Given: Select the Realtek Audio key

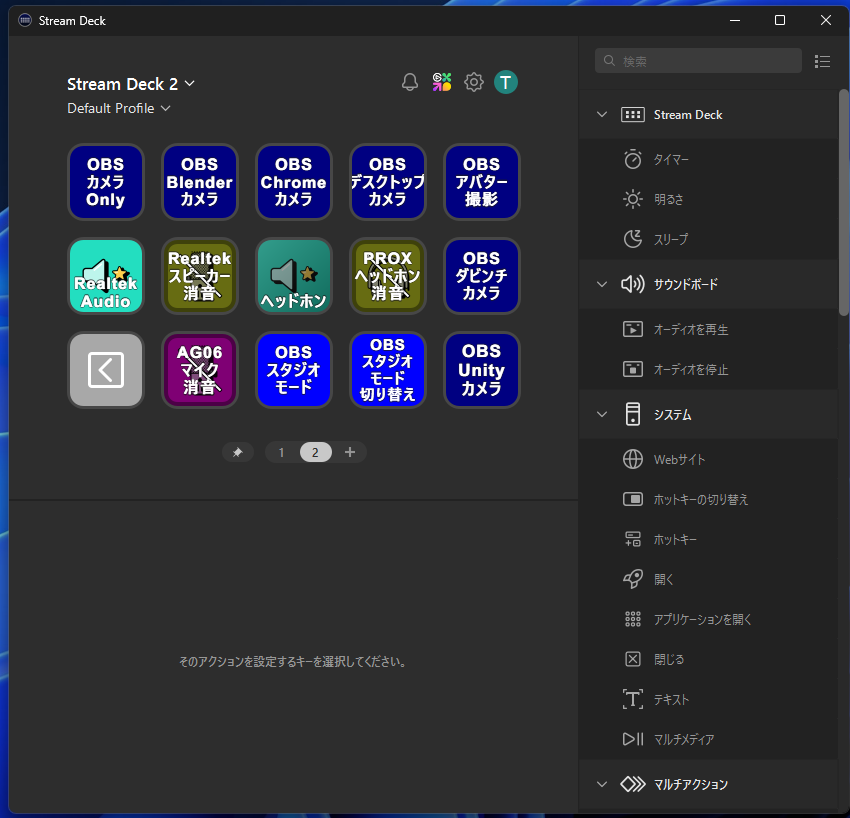Looking at the screenshot, I should (x=106, y=276).
